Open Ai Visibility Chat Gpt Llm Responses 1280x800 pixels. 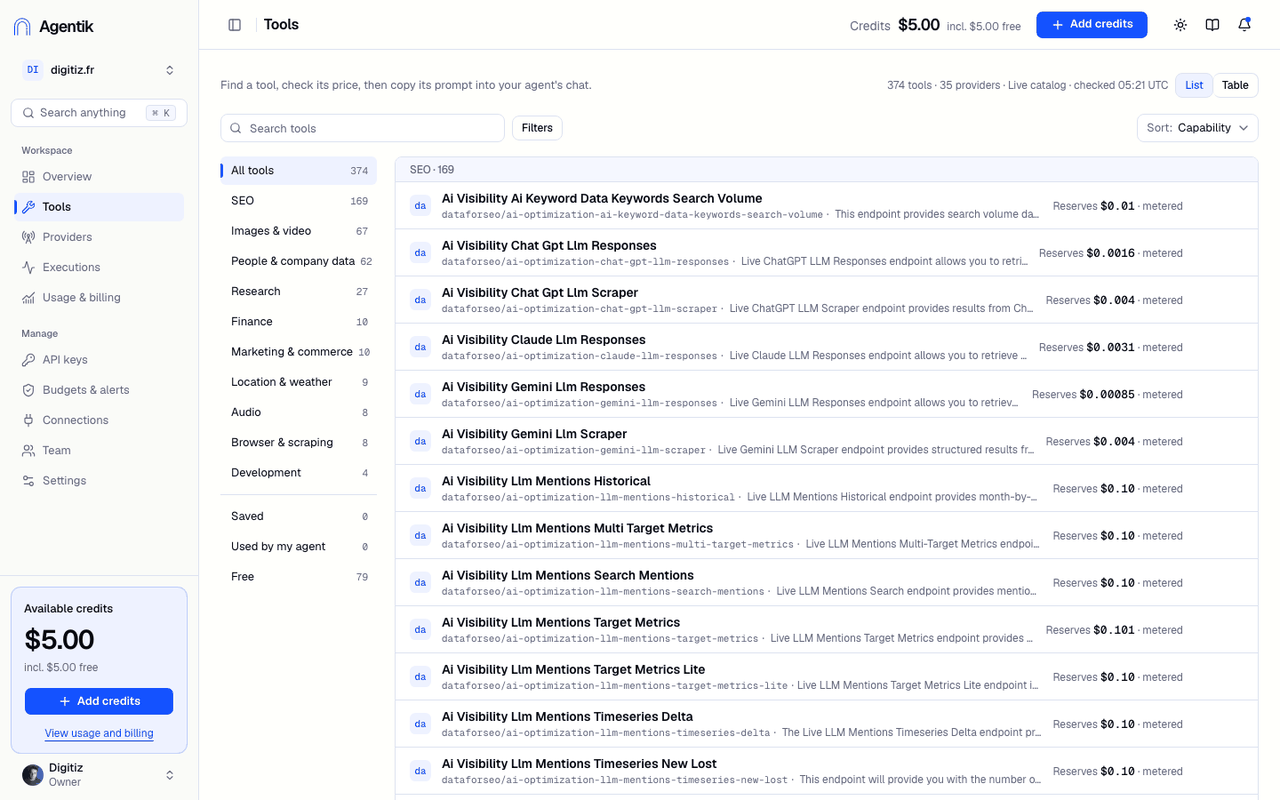click(826, 253)
